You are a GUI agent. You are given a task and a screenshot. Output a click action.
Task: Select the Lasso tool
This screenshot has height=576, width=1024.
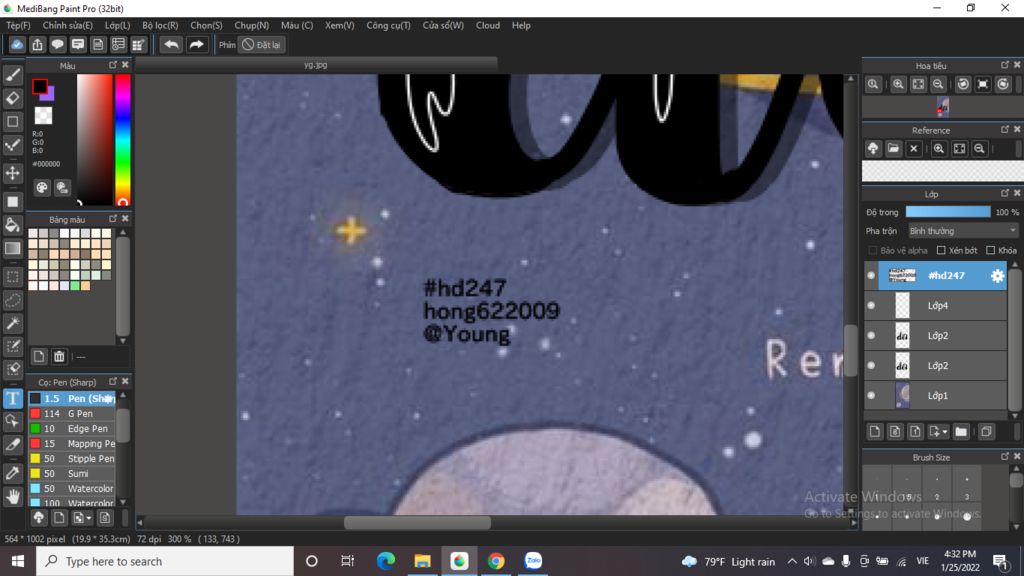(12, 300)
